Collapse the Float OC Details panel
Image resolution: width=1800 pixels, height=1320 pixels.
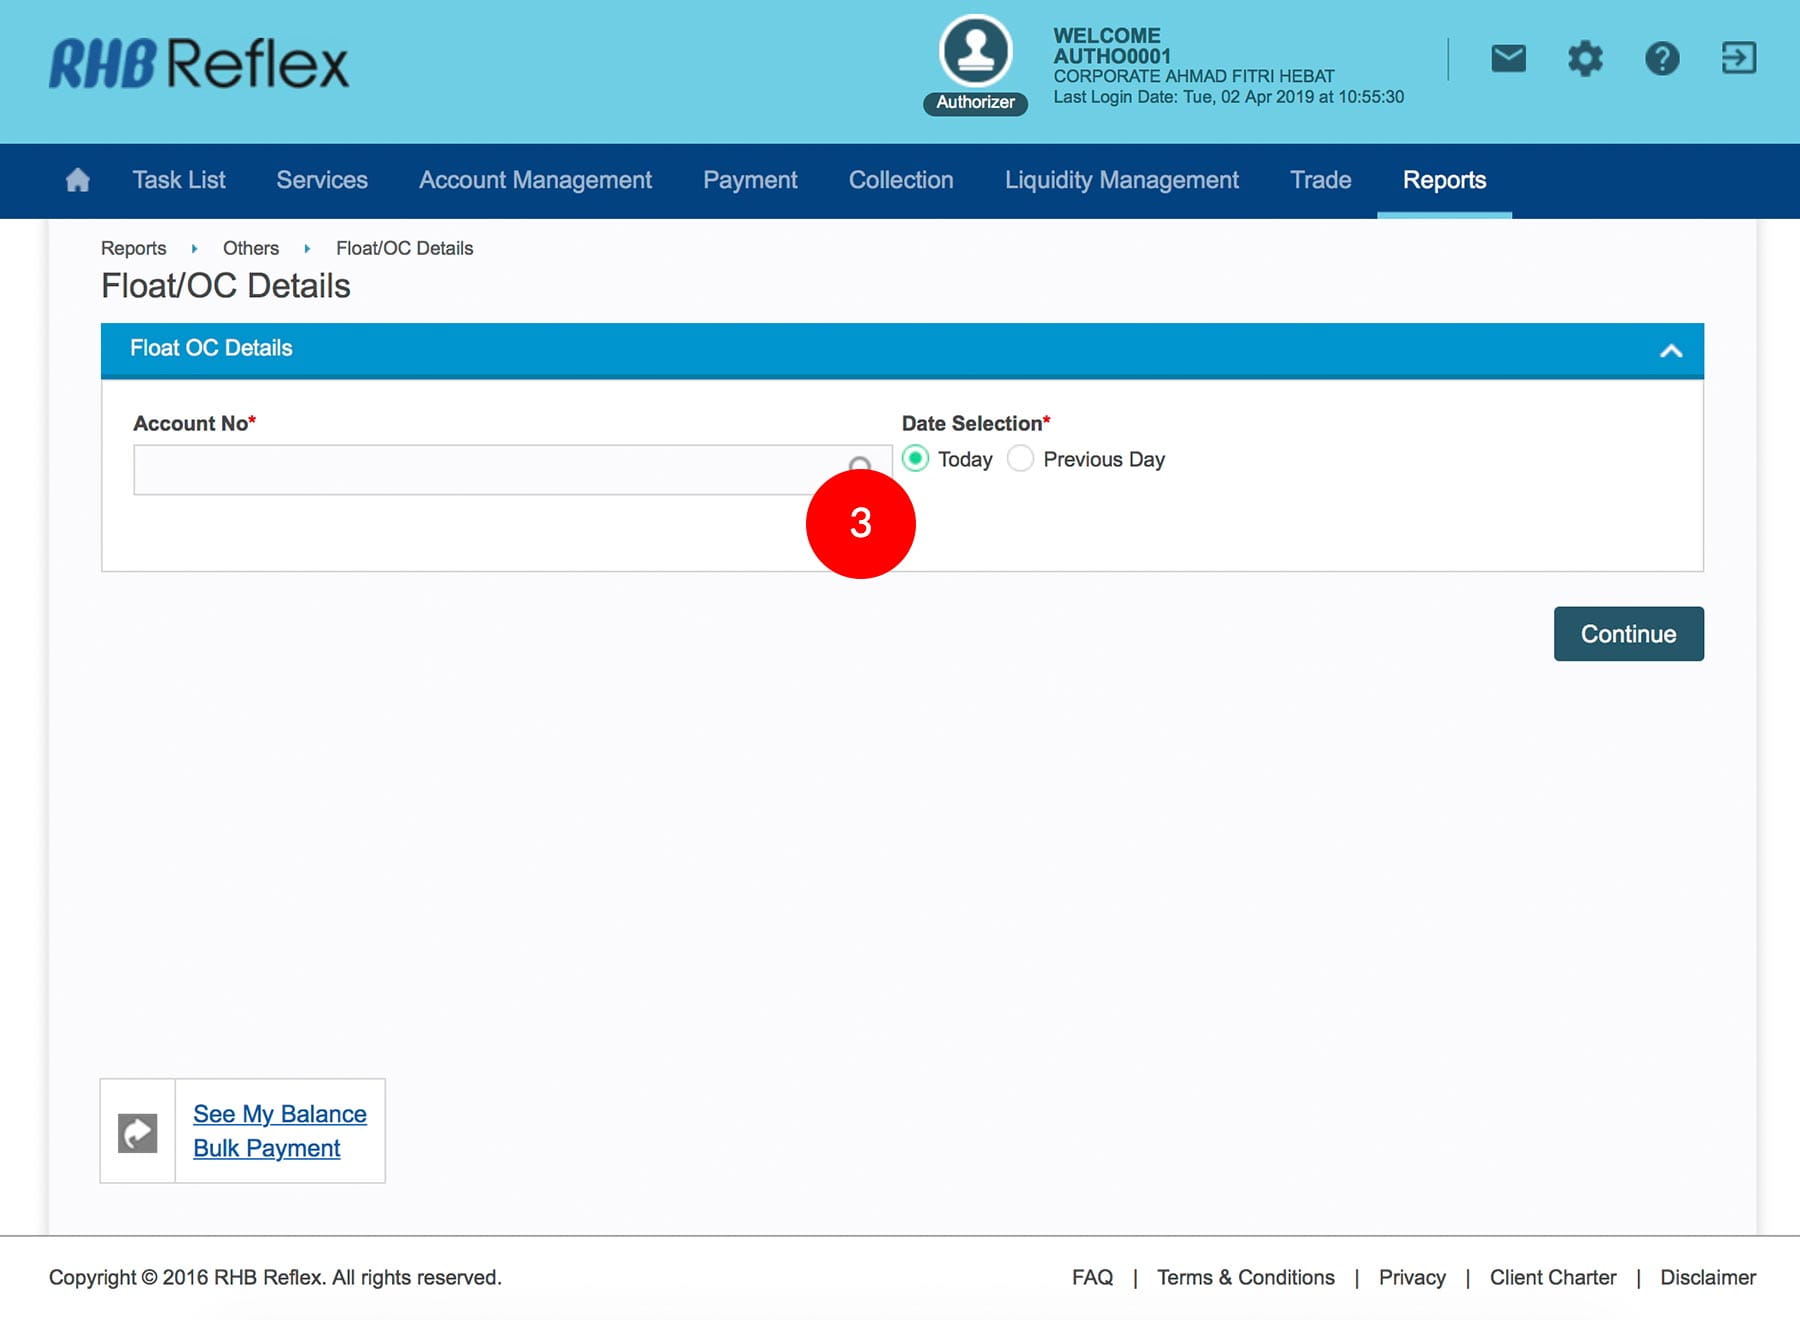click(1670, 350)
